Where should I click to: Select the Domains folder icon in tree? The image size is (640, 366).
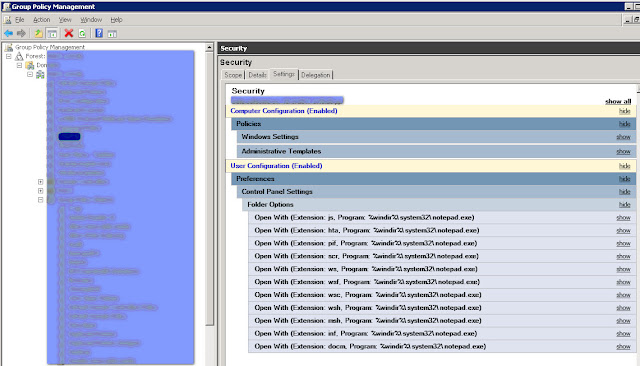30,65
